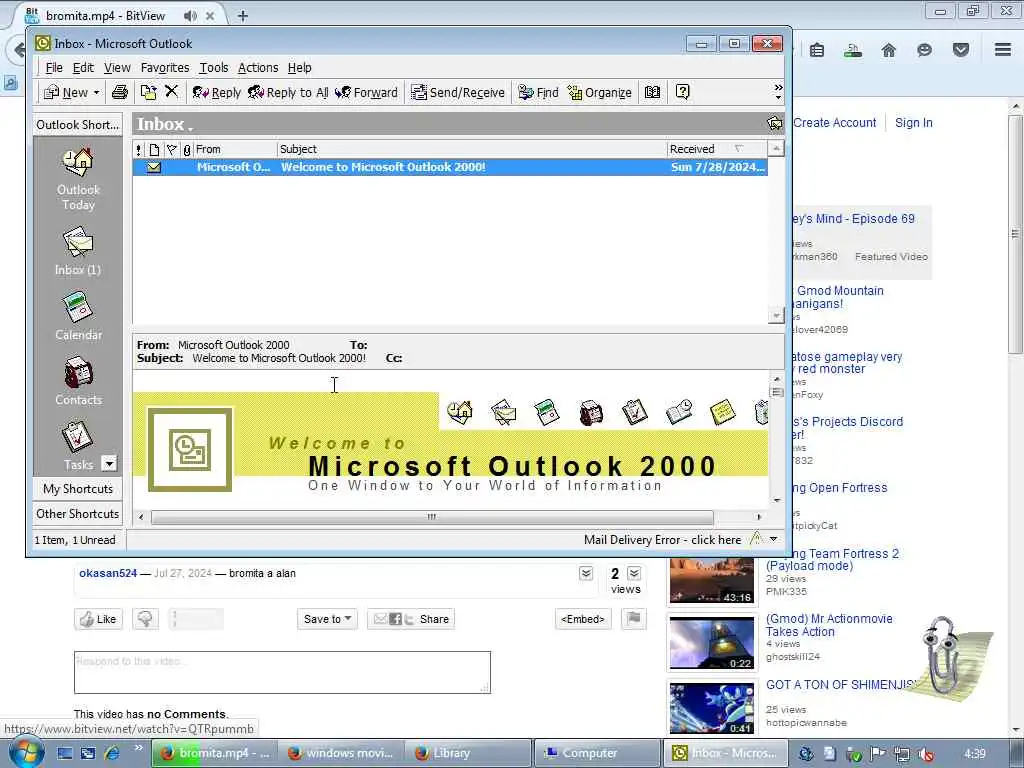Image resolution: width=1024 pixels, height=768 pixels.
Task: Reply to the selected message
Action: 217,93
